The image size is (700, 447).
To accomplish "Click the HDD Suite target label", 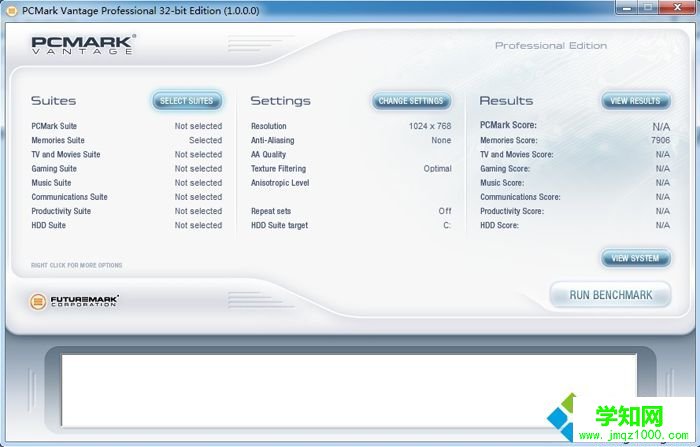I will [279, 226].
